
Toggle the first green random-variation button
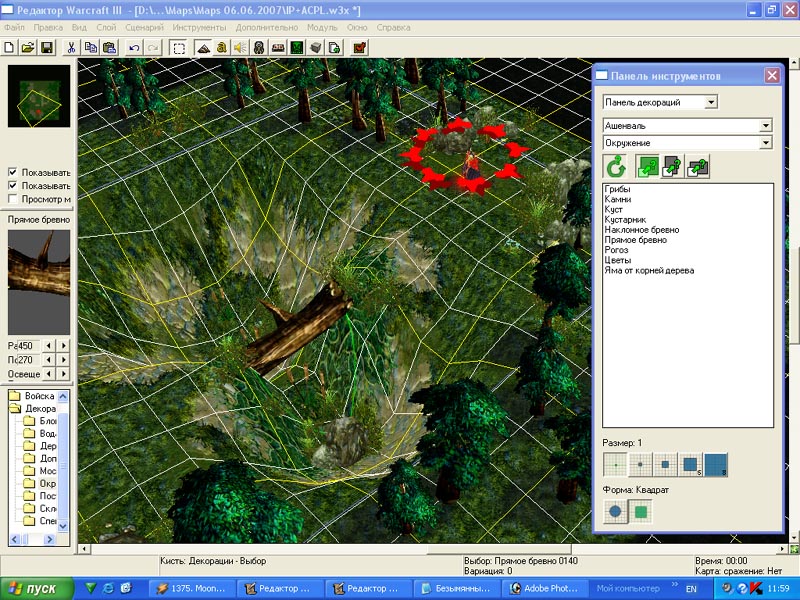tap(647, 166)
